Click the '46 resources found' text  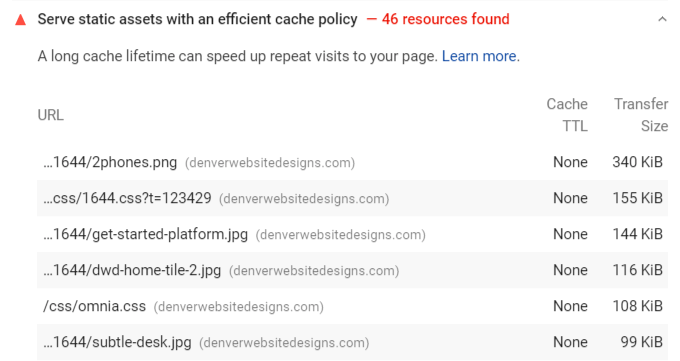pyautogui.click(x=445, y=19)
